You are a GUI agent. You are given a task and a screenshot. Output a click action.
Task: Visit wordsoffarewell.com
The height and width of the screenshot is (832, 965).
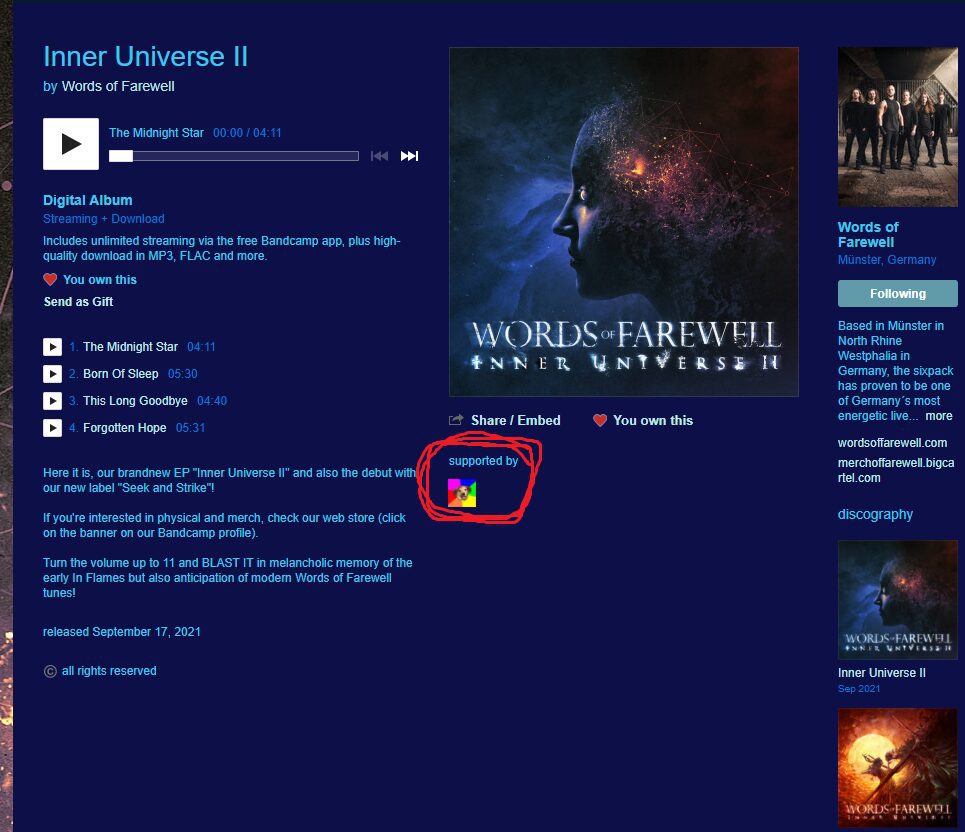click(x=892, y=443)
